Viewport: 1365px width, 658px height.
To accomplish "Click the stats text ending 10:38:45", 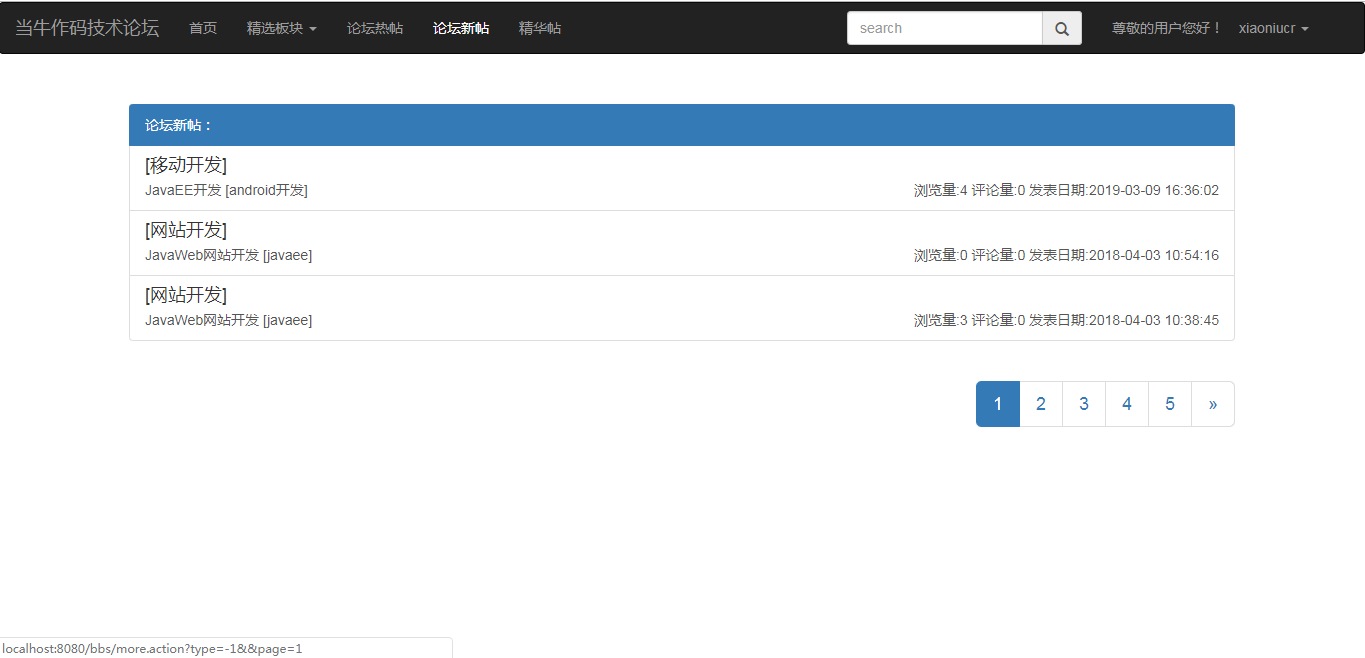I will click(x=1067, y=320).
